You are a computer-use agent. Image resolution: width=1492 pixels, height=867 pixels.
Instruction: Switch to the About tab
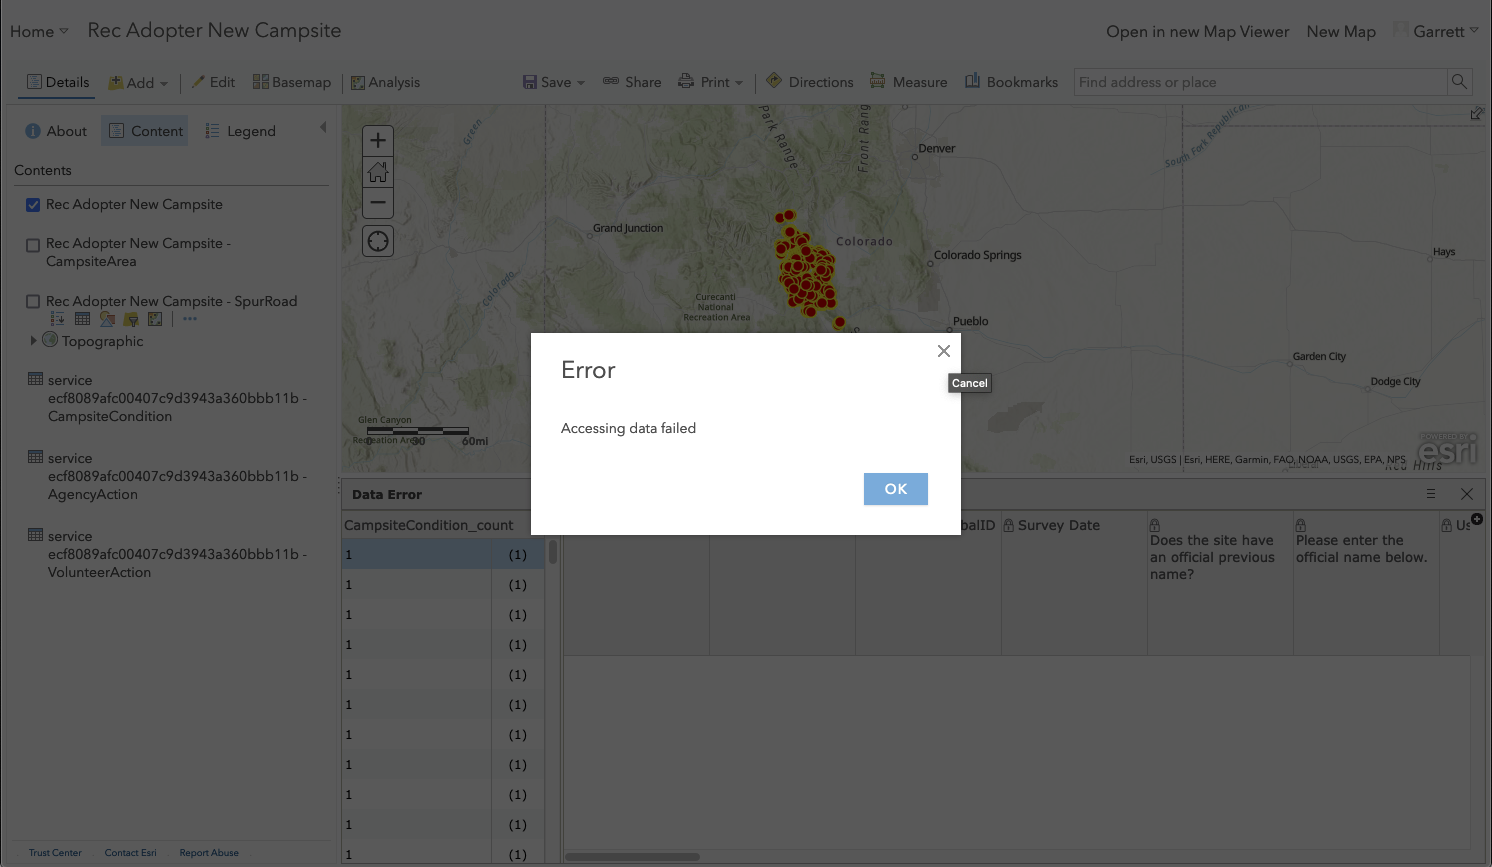[56, 130]
